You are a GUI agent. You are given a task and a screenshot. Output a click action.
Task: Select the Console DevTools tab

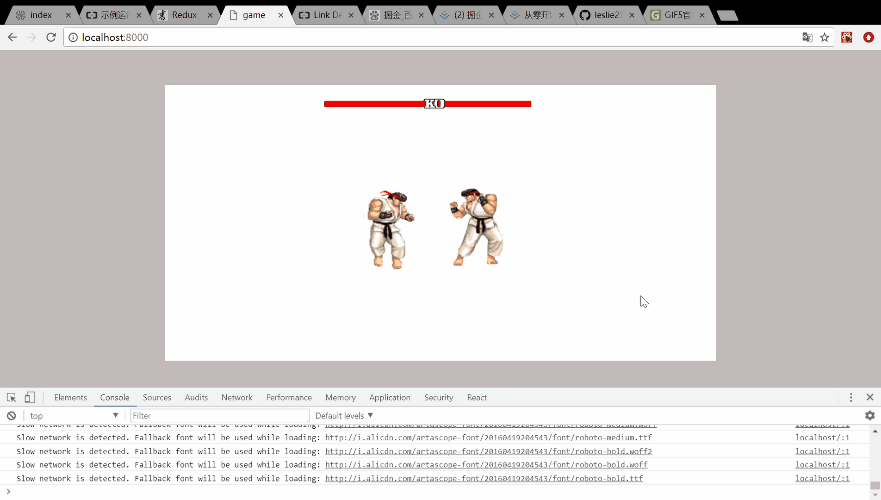coord(115,397)
